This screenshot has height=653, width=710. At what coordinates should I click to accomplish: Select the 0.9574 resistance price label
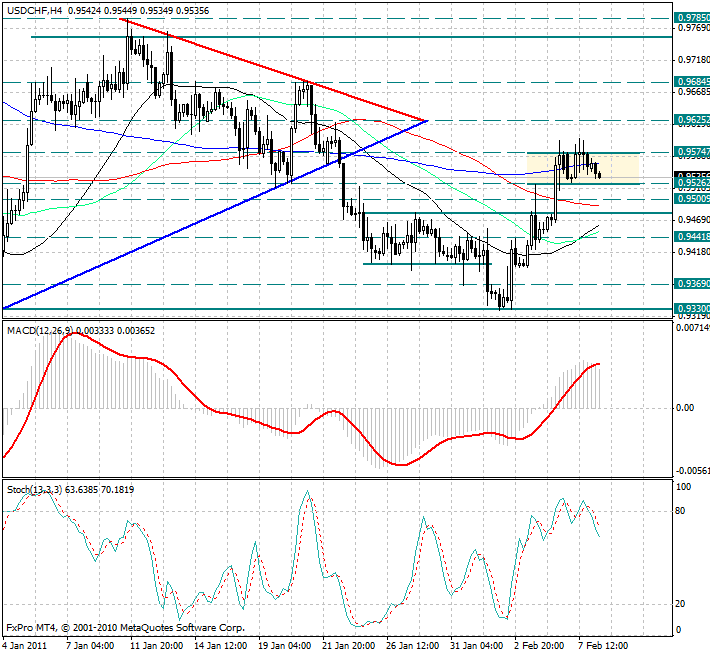[690, 151]
